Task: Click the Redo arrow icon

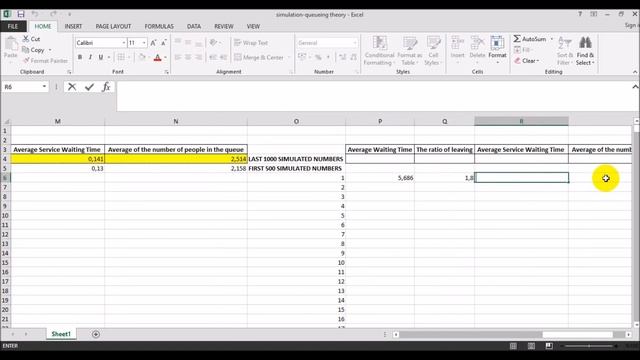Action: point(53,14)
